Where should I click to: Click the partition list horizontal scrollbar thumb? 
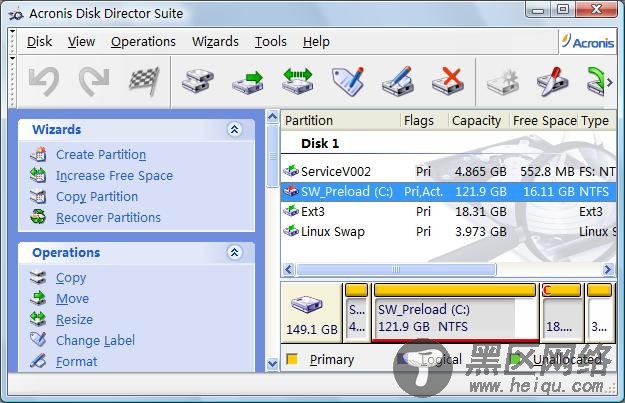coord(396,270)
